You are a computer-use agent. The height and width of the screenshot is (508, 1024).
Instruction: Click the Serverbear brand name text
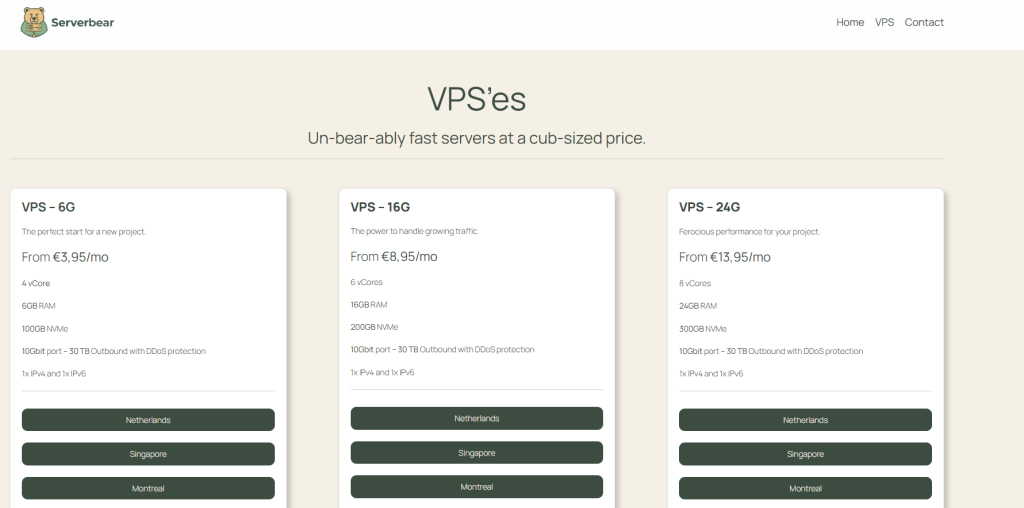82,22
